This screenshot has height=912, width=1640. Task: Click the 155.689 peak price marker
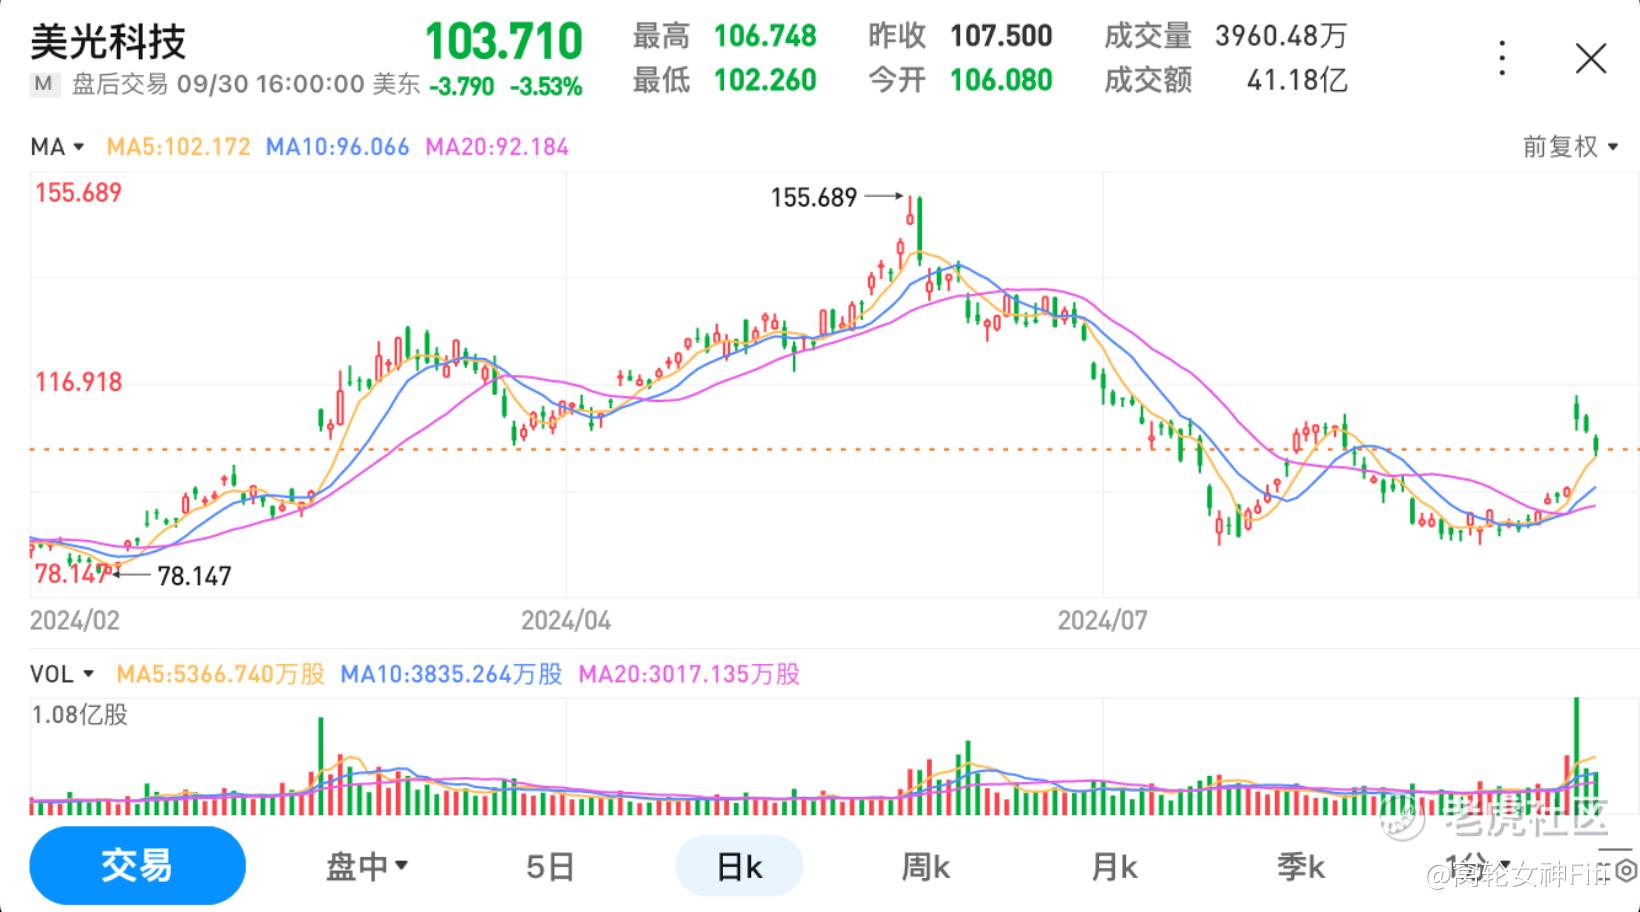[814, 198]
